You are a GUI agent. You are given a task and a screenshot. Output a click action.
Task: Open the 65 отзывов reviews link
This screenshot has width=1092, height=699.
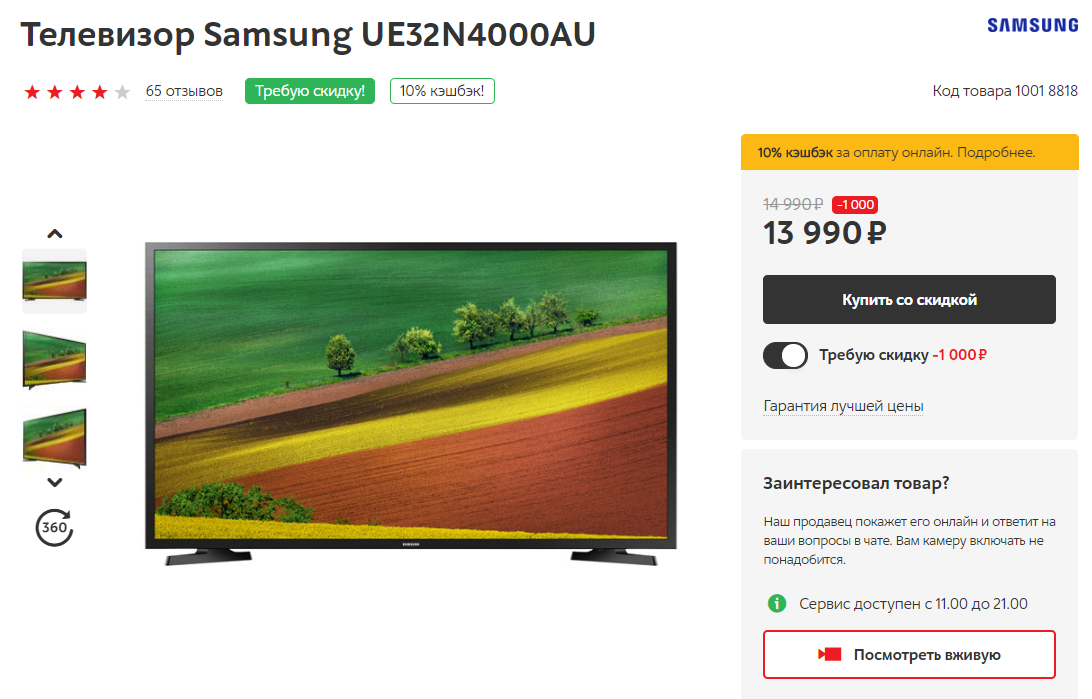(184, 91)
